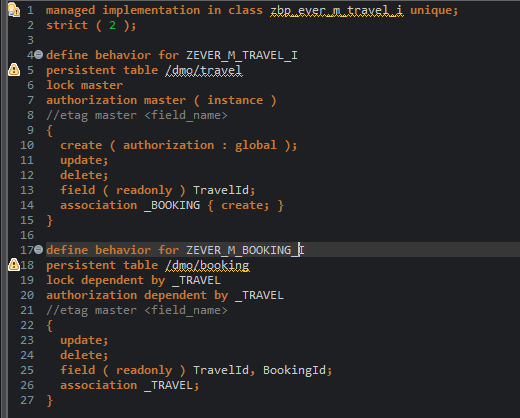This screenshot has width=520, height=418.
Task: Collapse the fold at line 4
Action: [39, 54]
